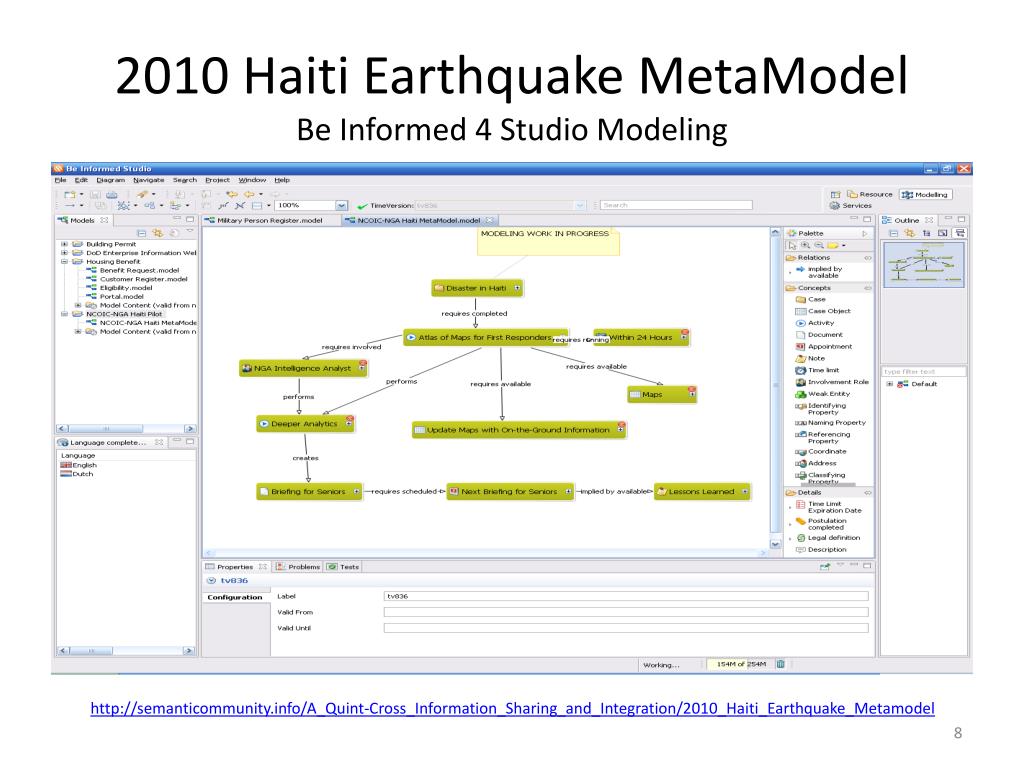
Task: Expand the Building Permit tree node
Action: point(64,244)
